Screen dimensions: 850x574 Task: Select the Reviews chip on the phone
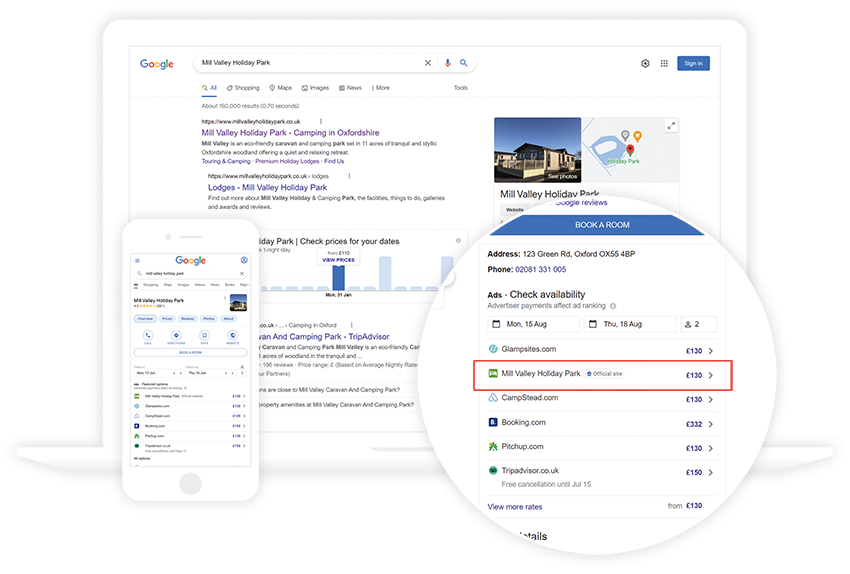[x=188, y=319]
